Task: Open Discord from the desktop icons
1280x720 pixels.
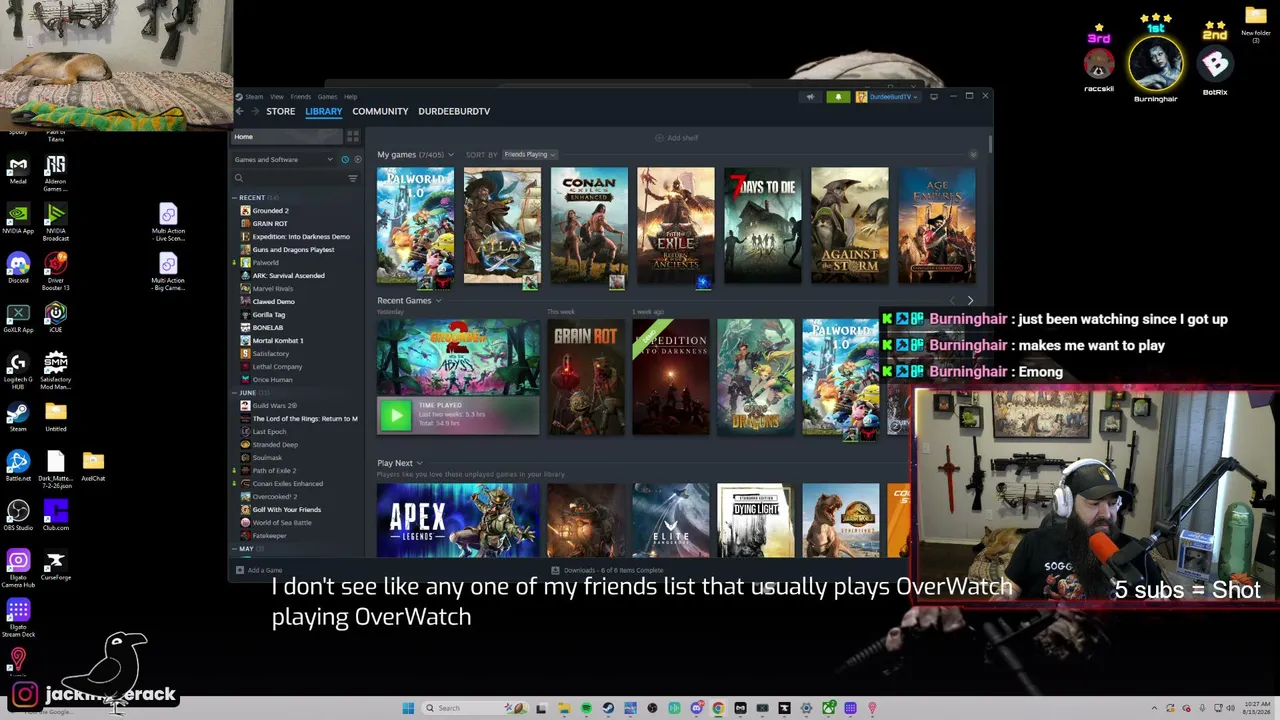Action: [18, 263]
